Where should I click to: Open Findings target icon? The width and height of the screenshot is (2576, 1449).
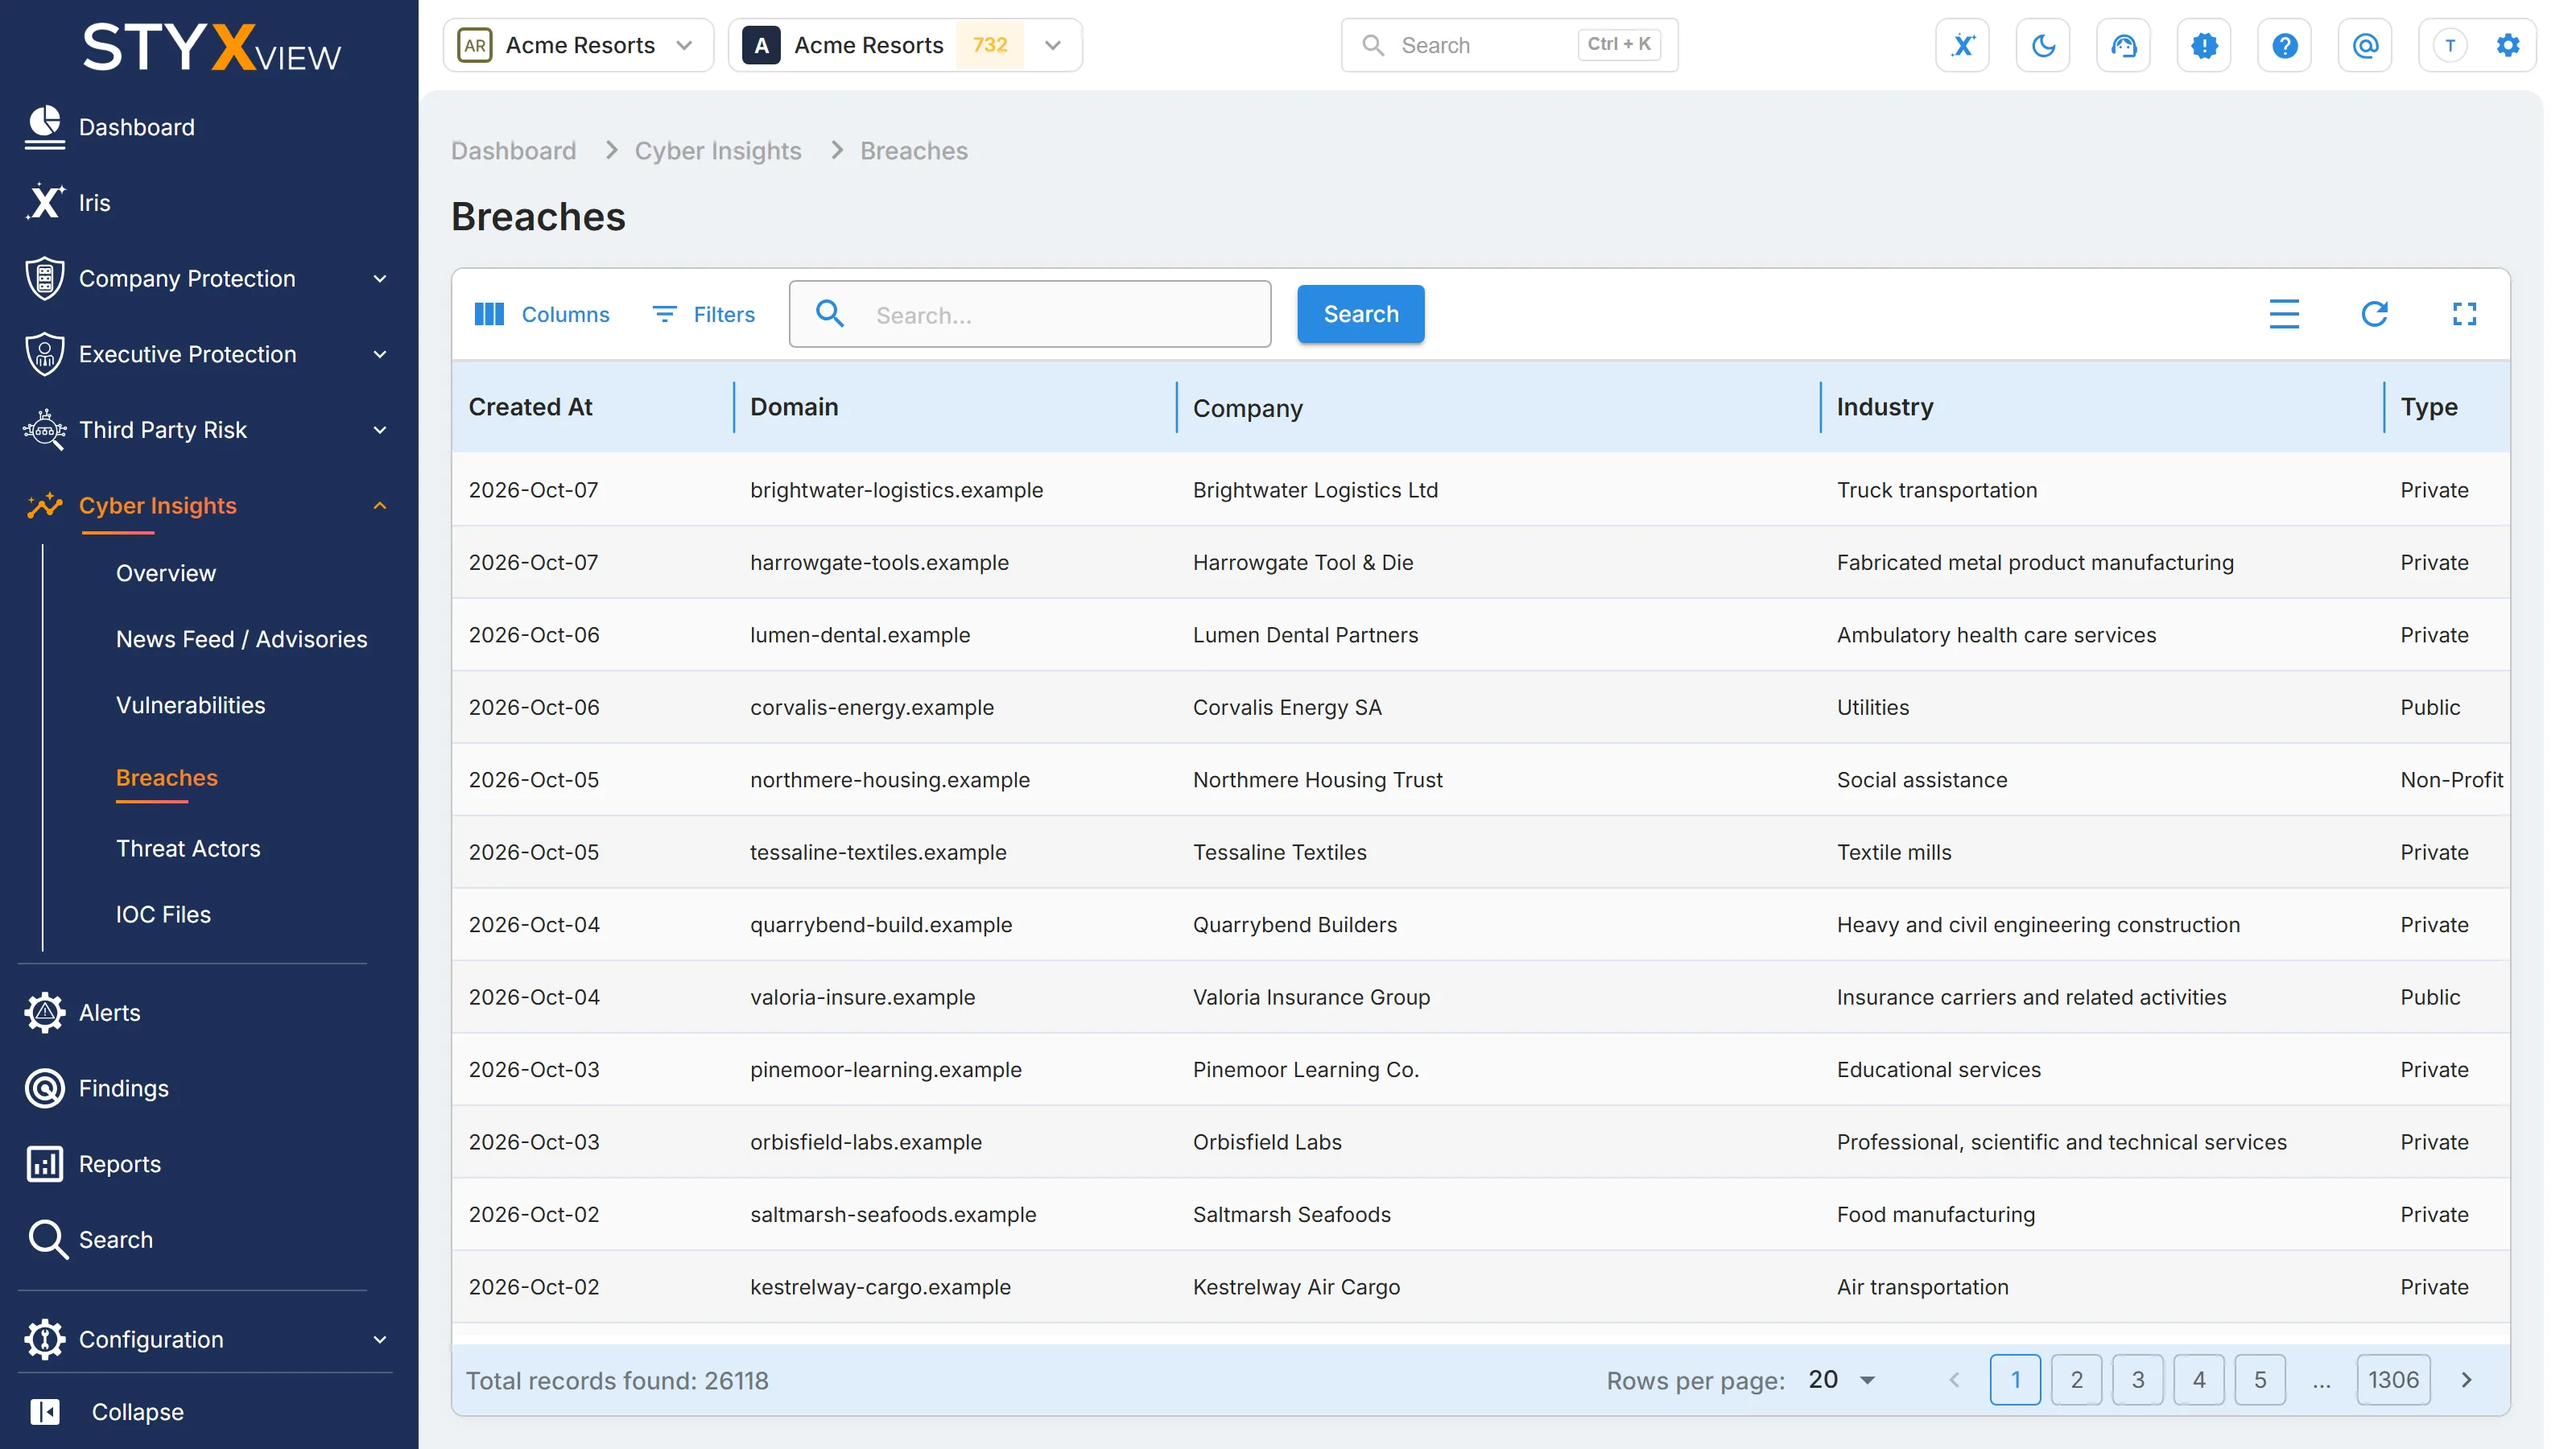(x=44, y=1088)
